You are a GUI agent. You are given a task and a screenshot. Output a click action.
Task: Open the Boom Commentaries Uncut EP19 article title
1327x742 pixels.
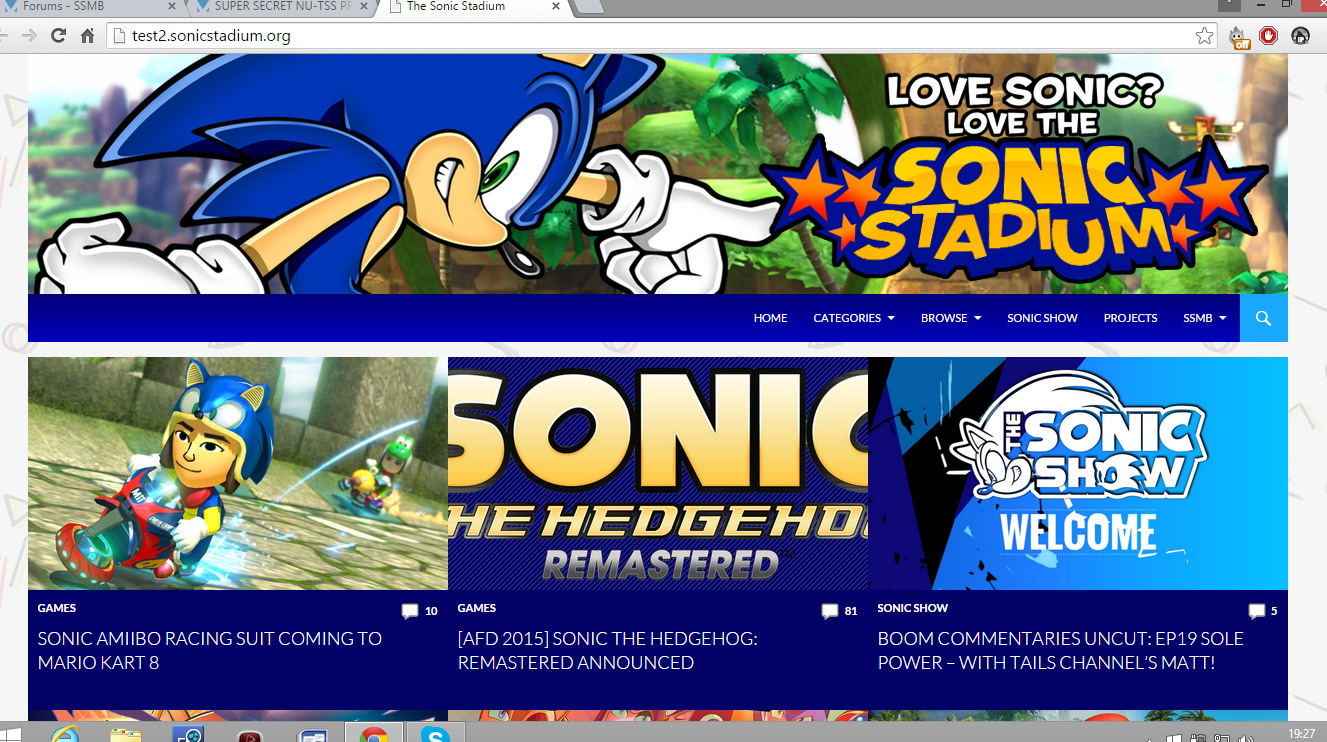point(1061,650)
